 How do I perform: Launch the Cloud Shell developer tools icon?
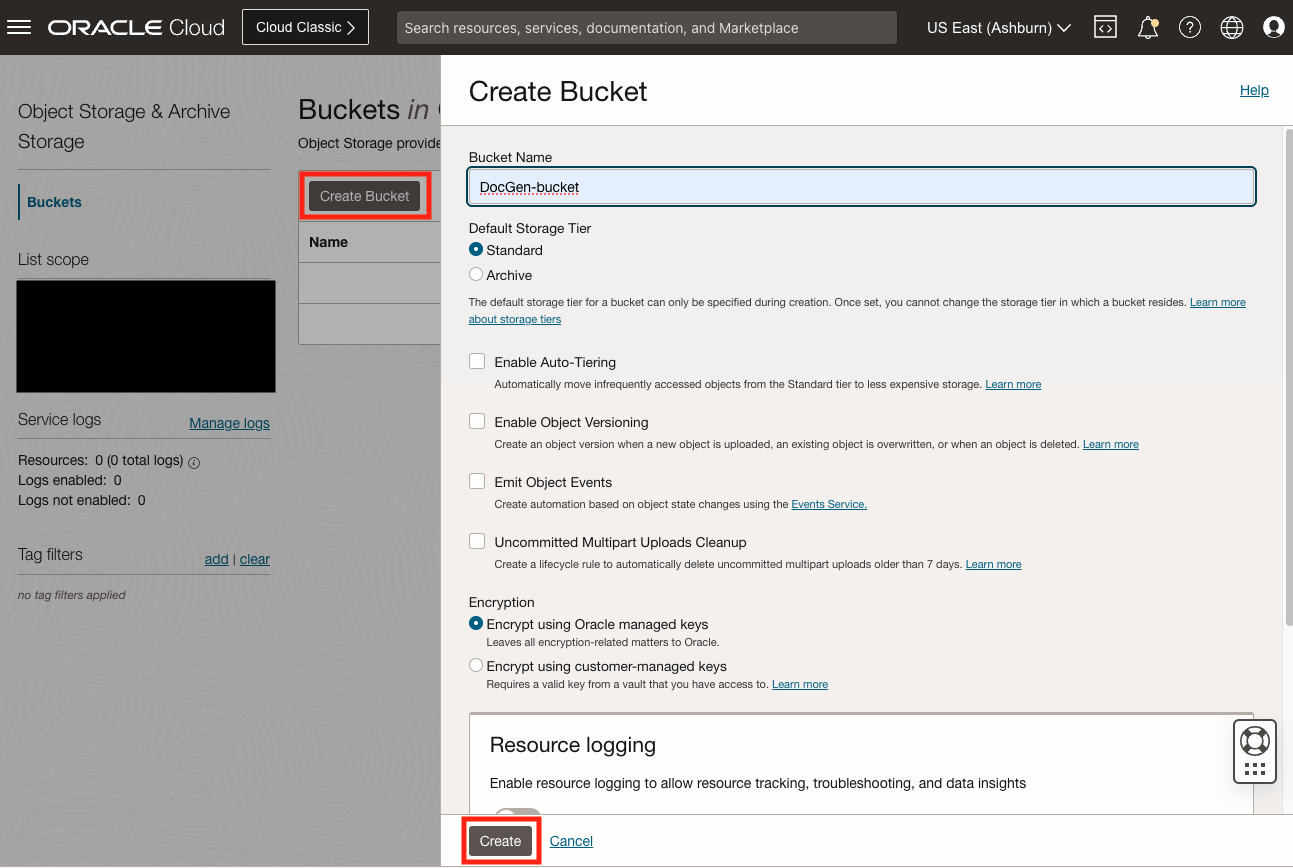tap(1105, 27)
